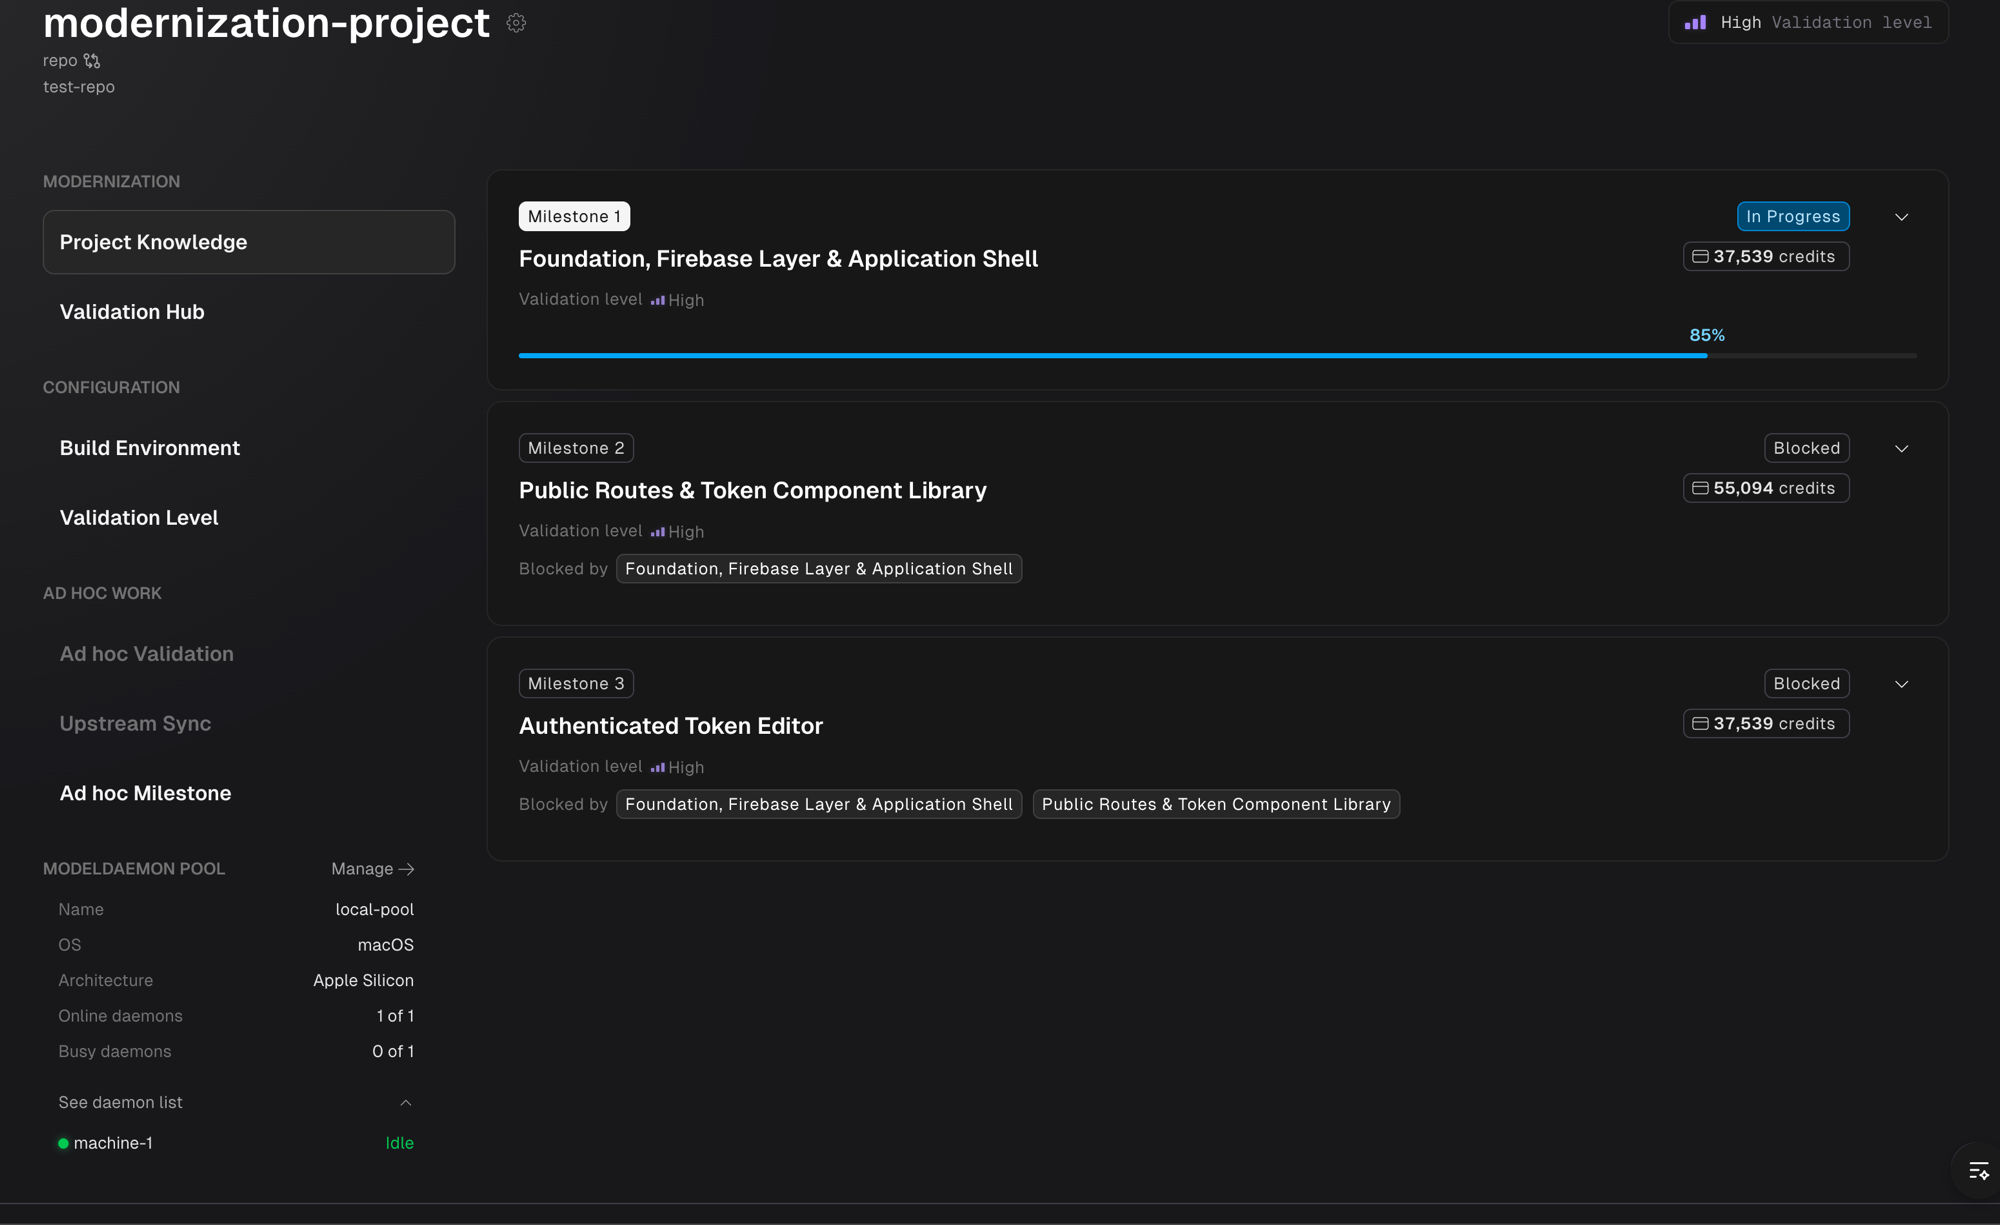Click the repo label text

(x=60, y=61)
